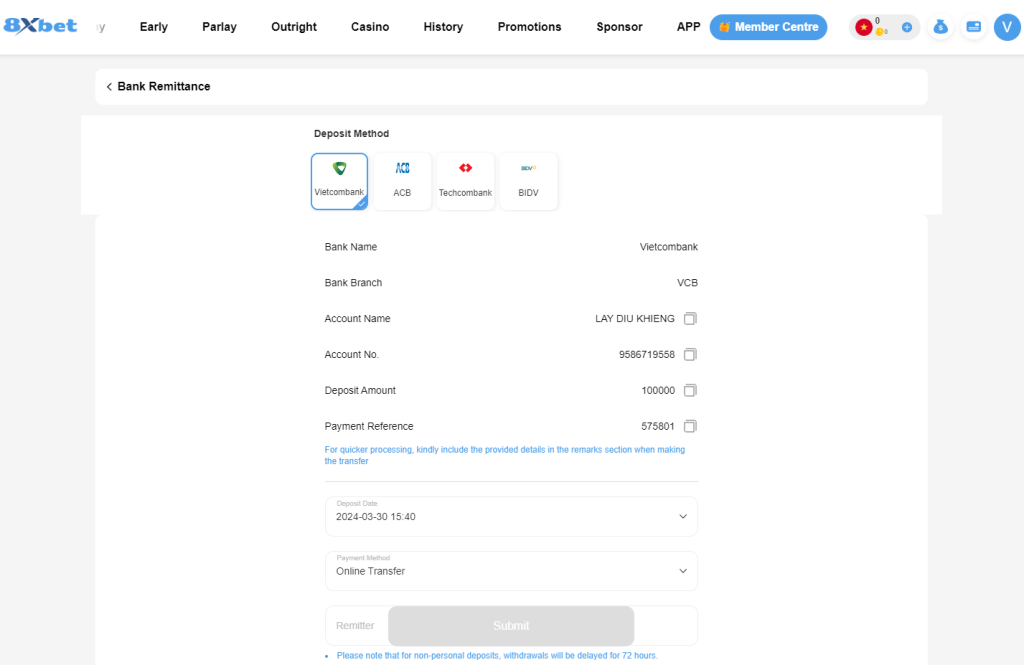Copy the Payment Reference 575801
Screen dimensions: 1024x665
tap(690, 427)
